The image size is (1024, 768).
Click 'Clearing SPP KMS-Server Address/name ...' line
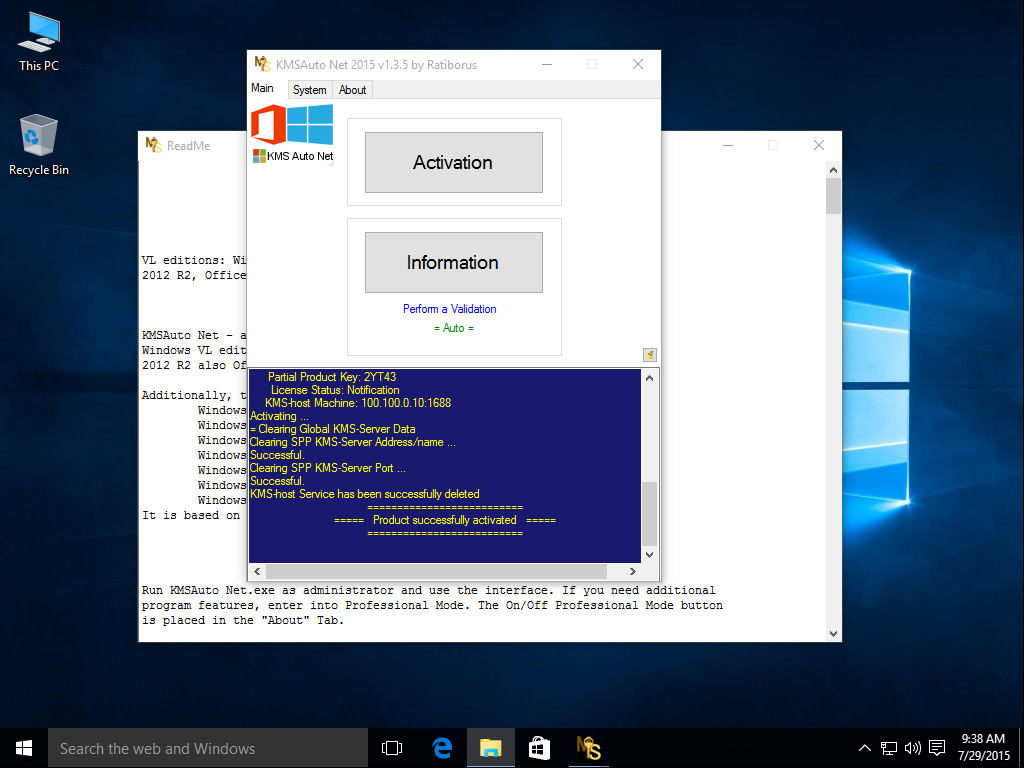coord(353,442)
